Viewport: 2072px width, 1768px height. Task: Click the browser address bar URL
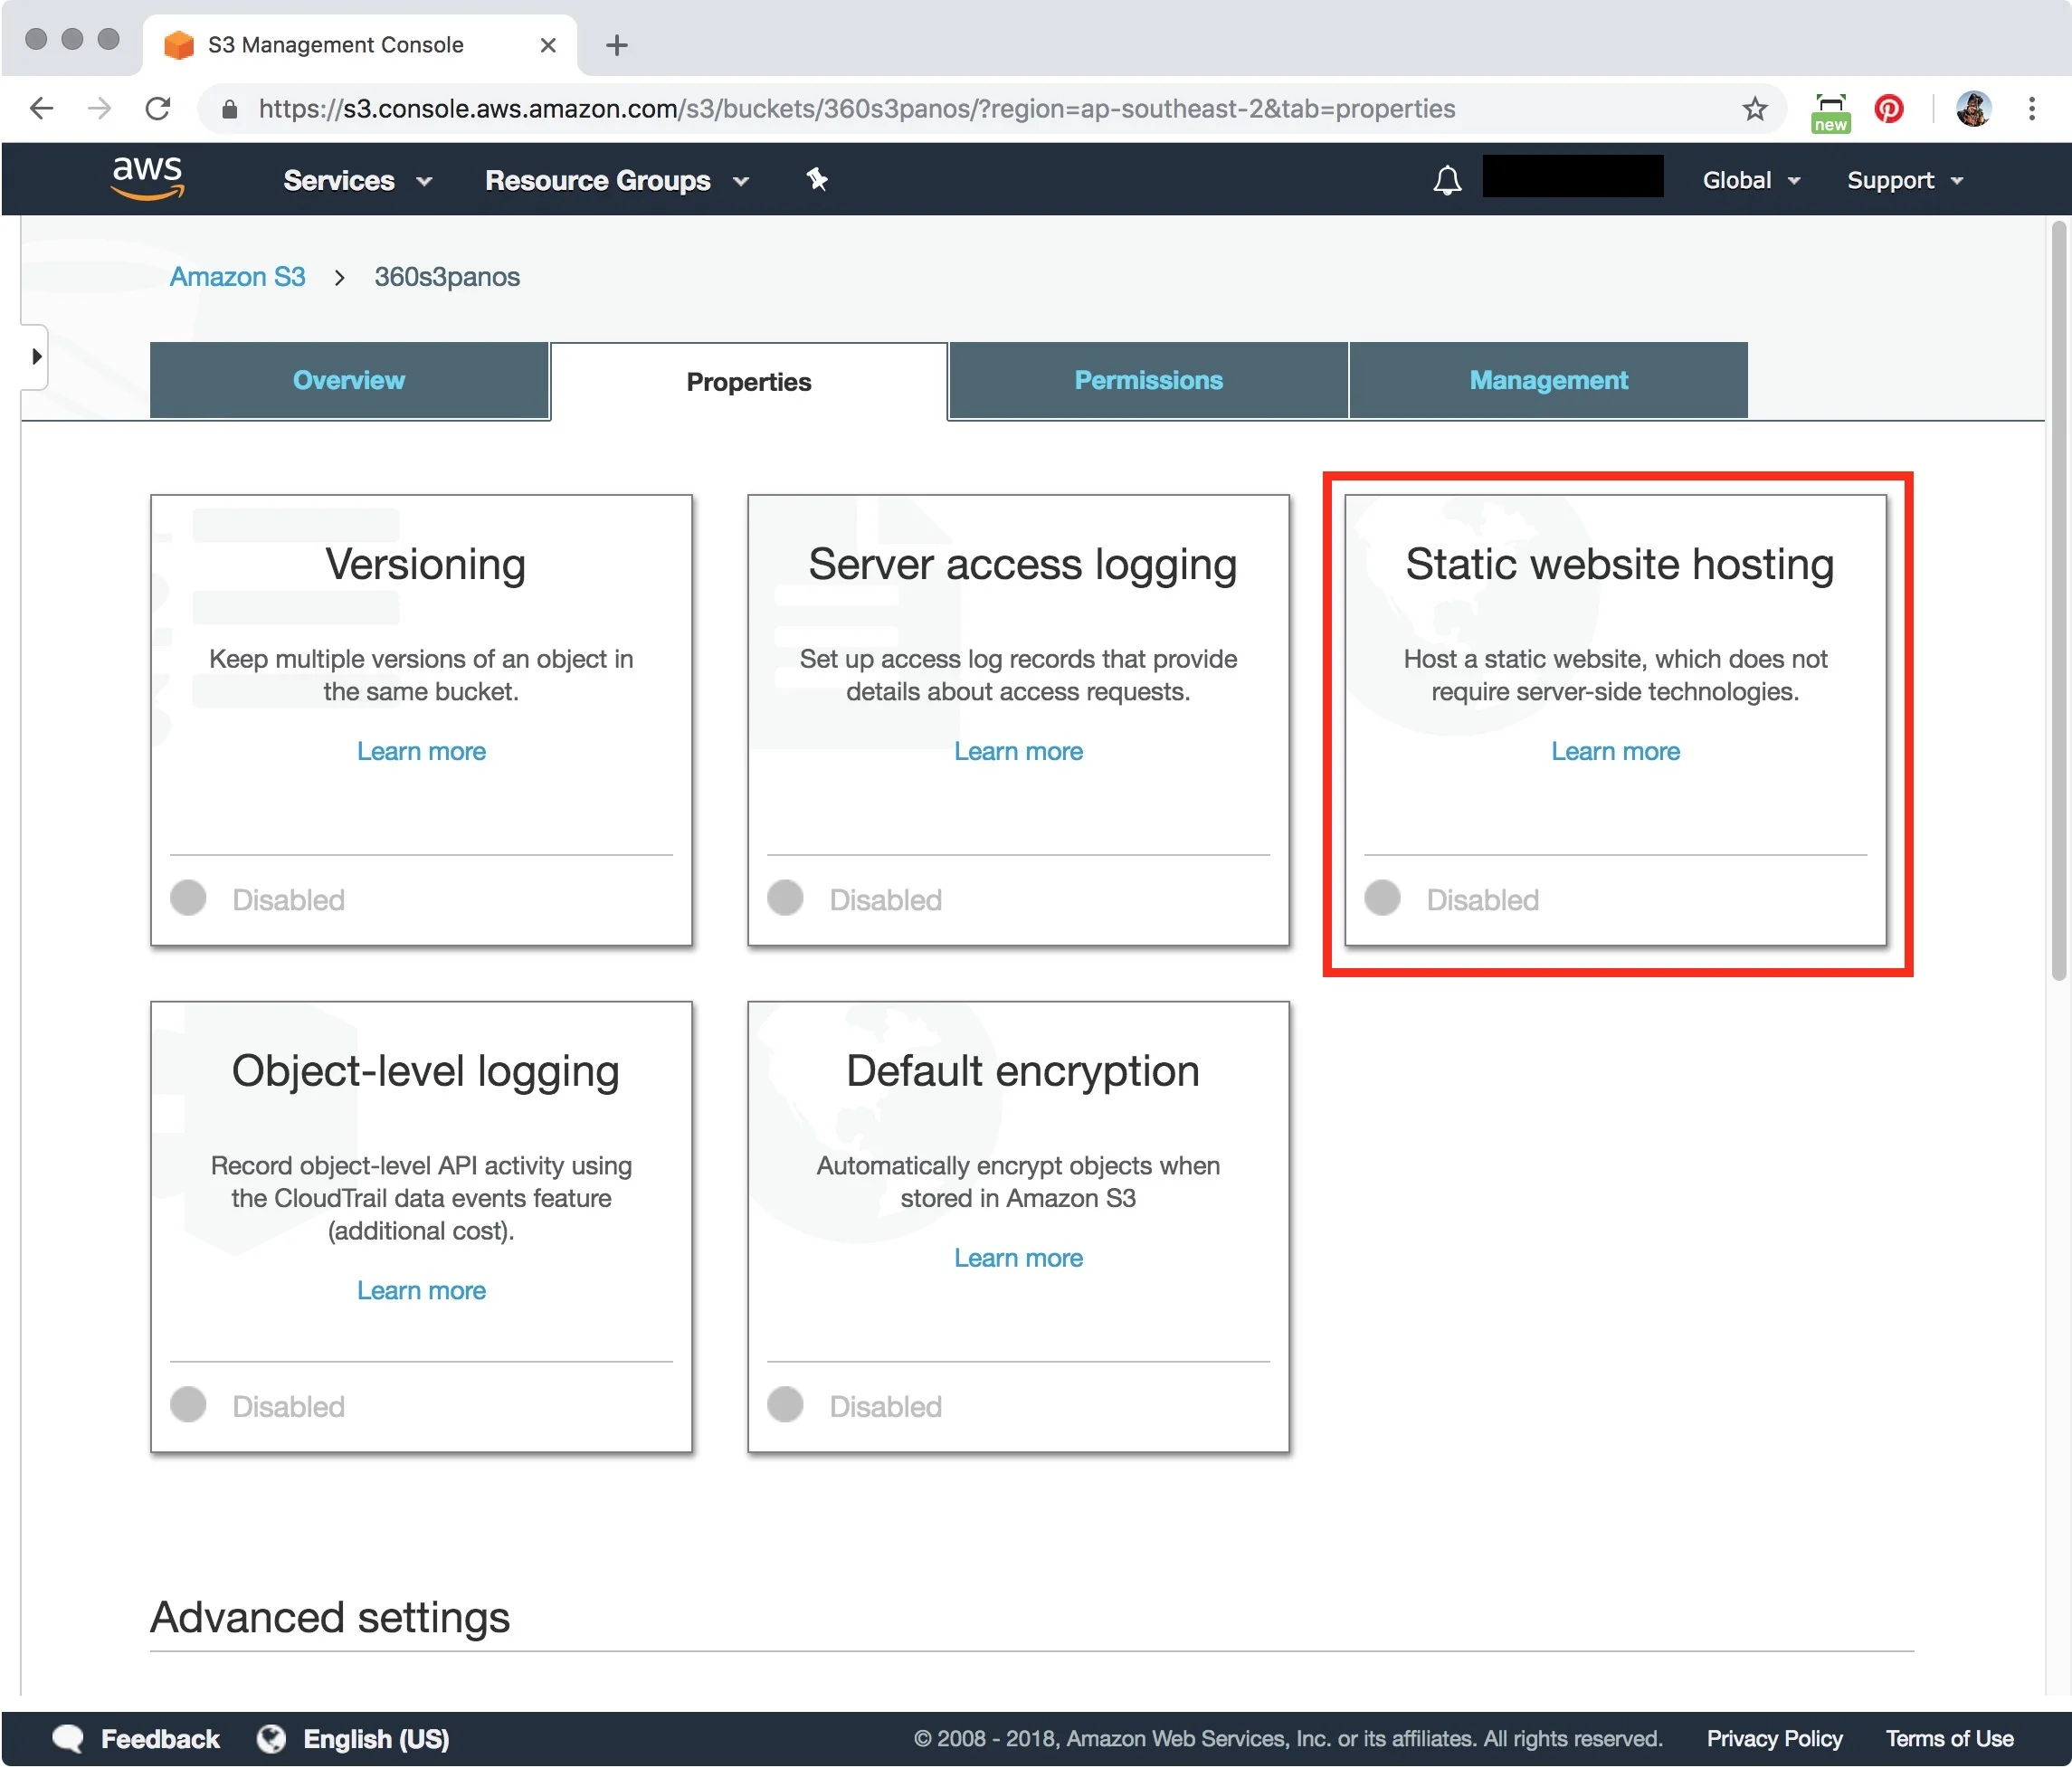(x=857, y=108)
